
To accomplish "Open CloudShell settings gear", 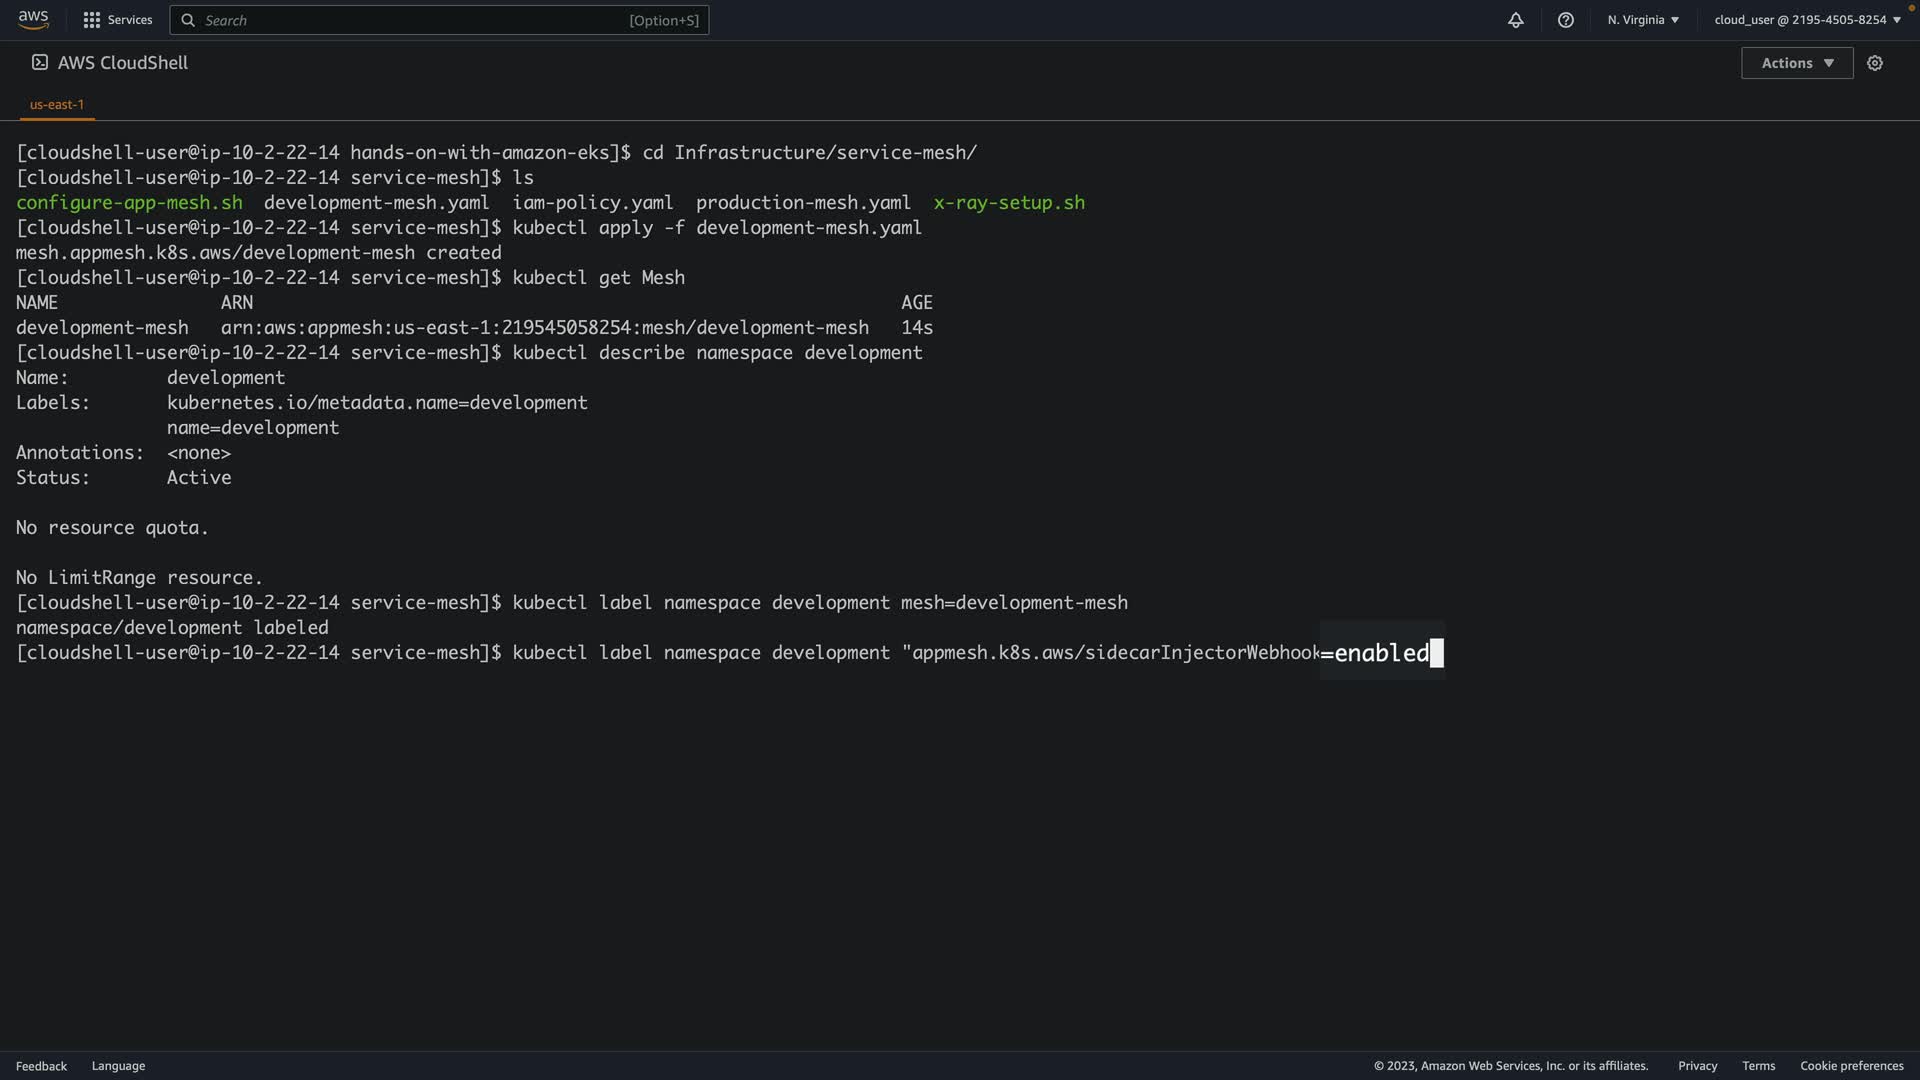I will [x=1874, y=63].
